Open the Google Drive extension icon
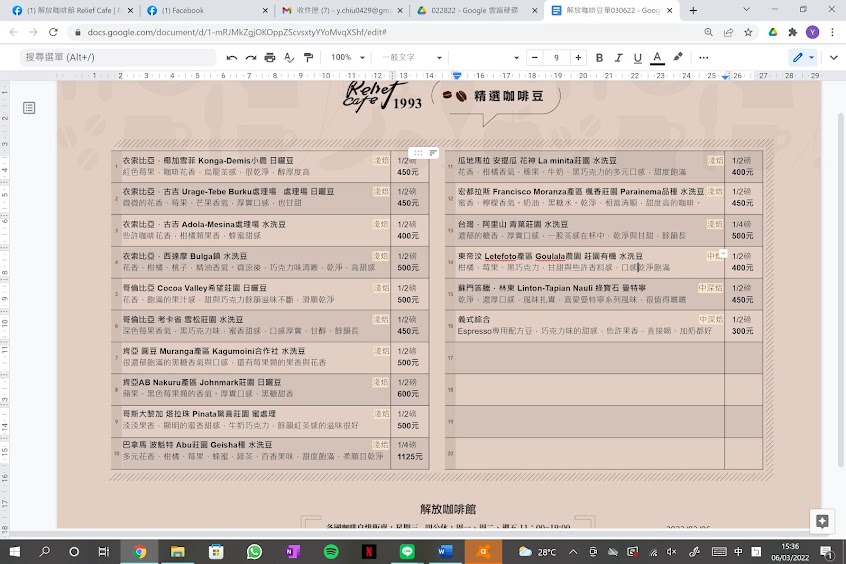This screenshot has width=846, height=564. (773, 32)
